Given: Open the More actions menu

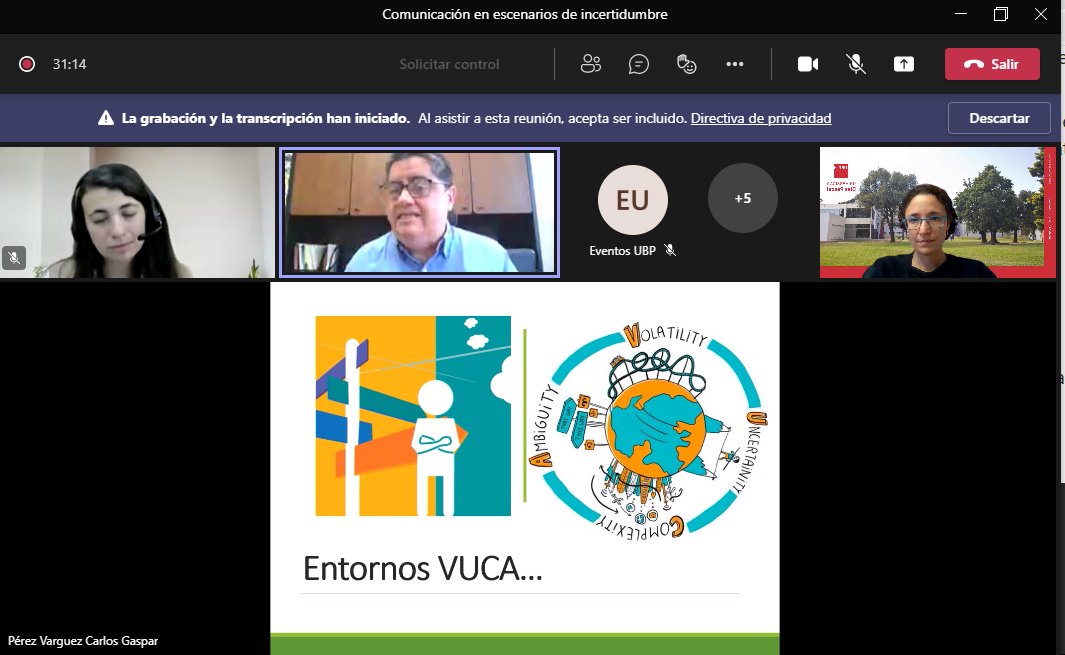Looking at the screenshot, I should 735,63.
